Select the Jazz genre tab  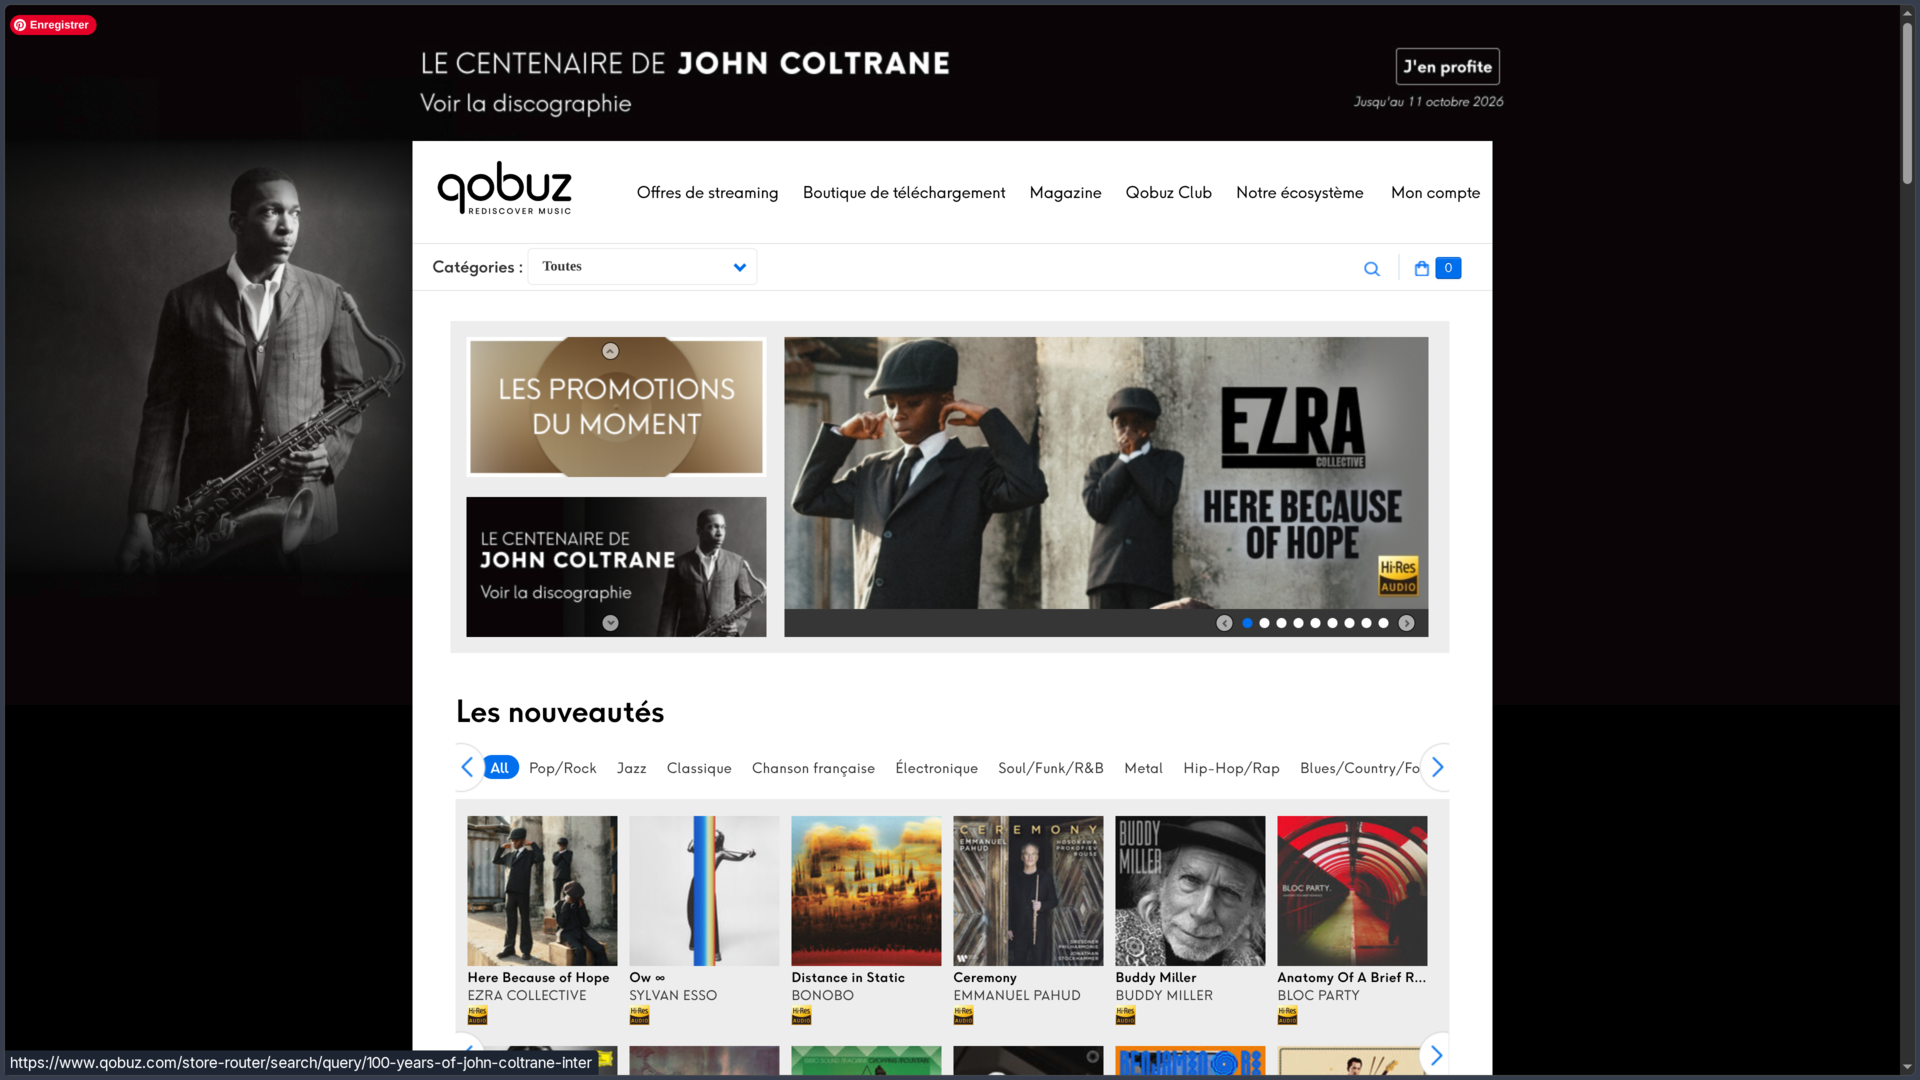point(631,768)
